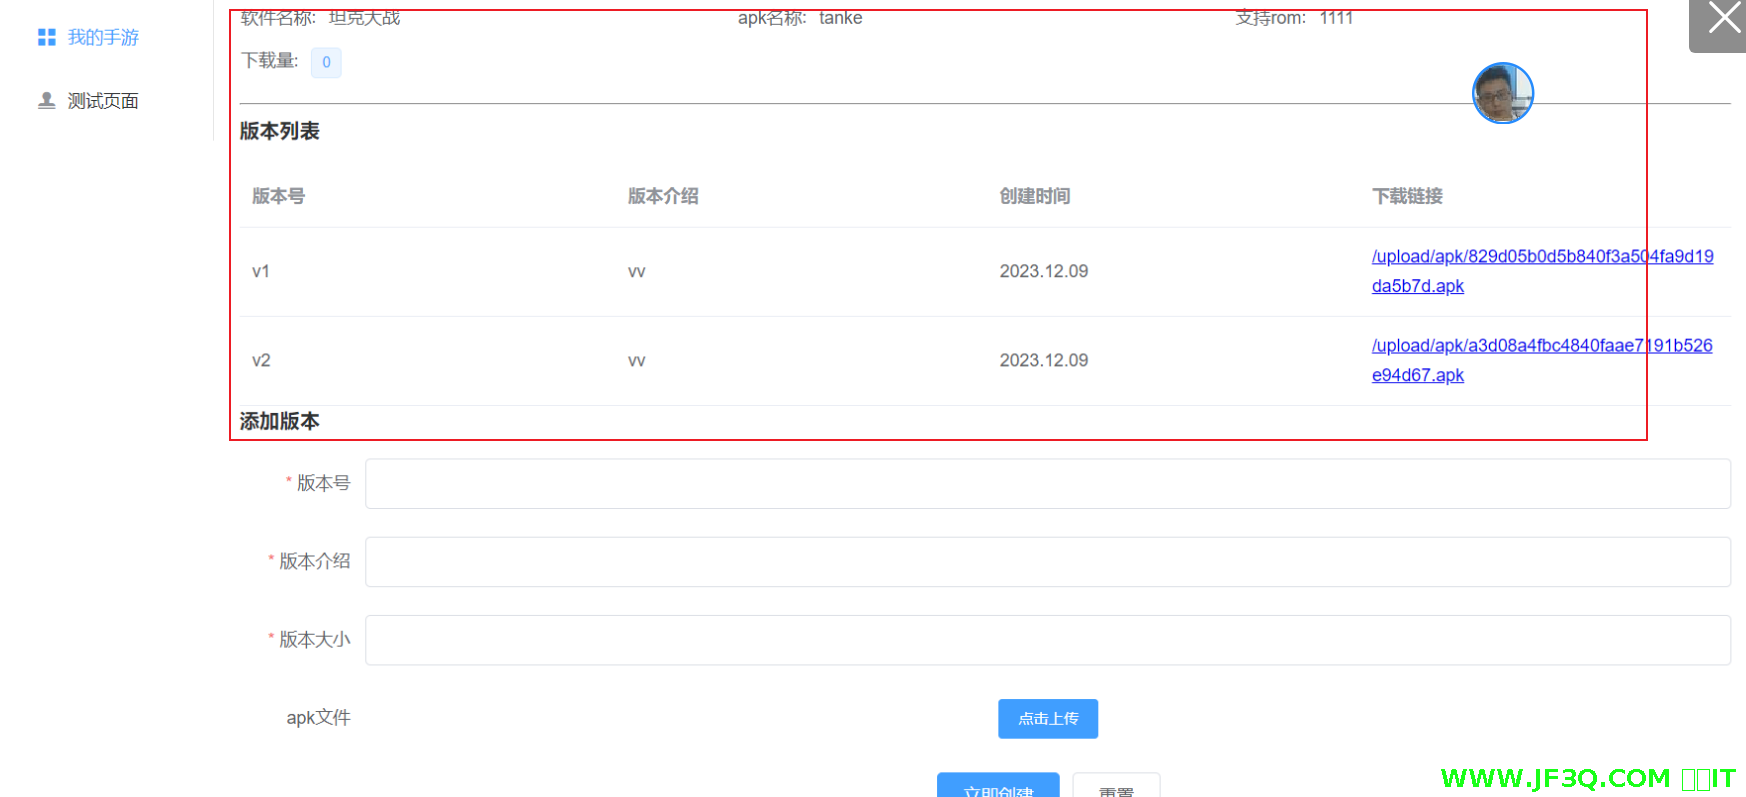Click the 创建时间 column header
1746x797 pixels.
coord(1034,196)
